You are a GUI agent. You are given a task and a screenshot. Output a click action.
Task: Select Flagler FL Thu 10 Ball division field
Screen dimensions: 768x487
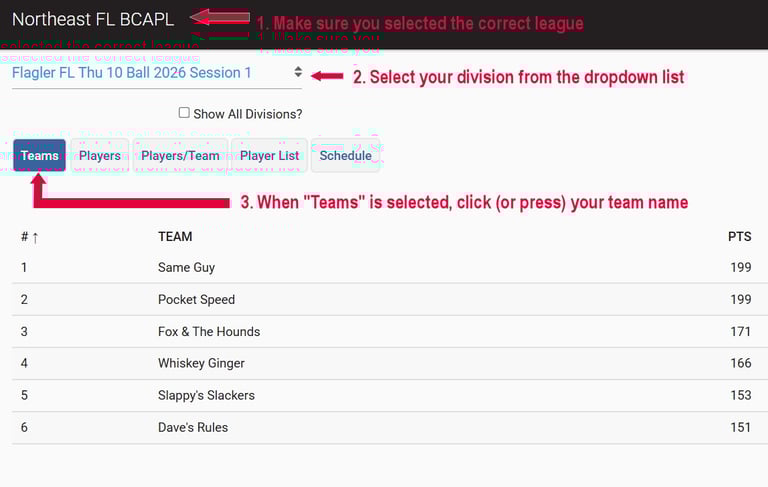[x=132, y=73]
